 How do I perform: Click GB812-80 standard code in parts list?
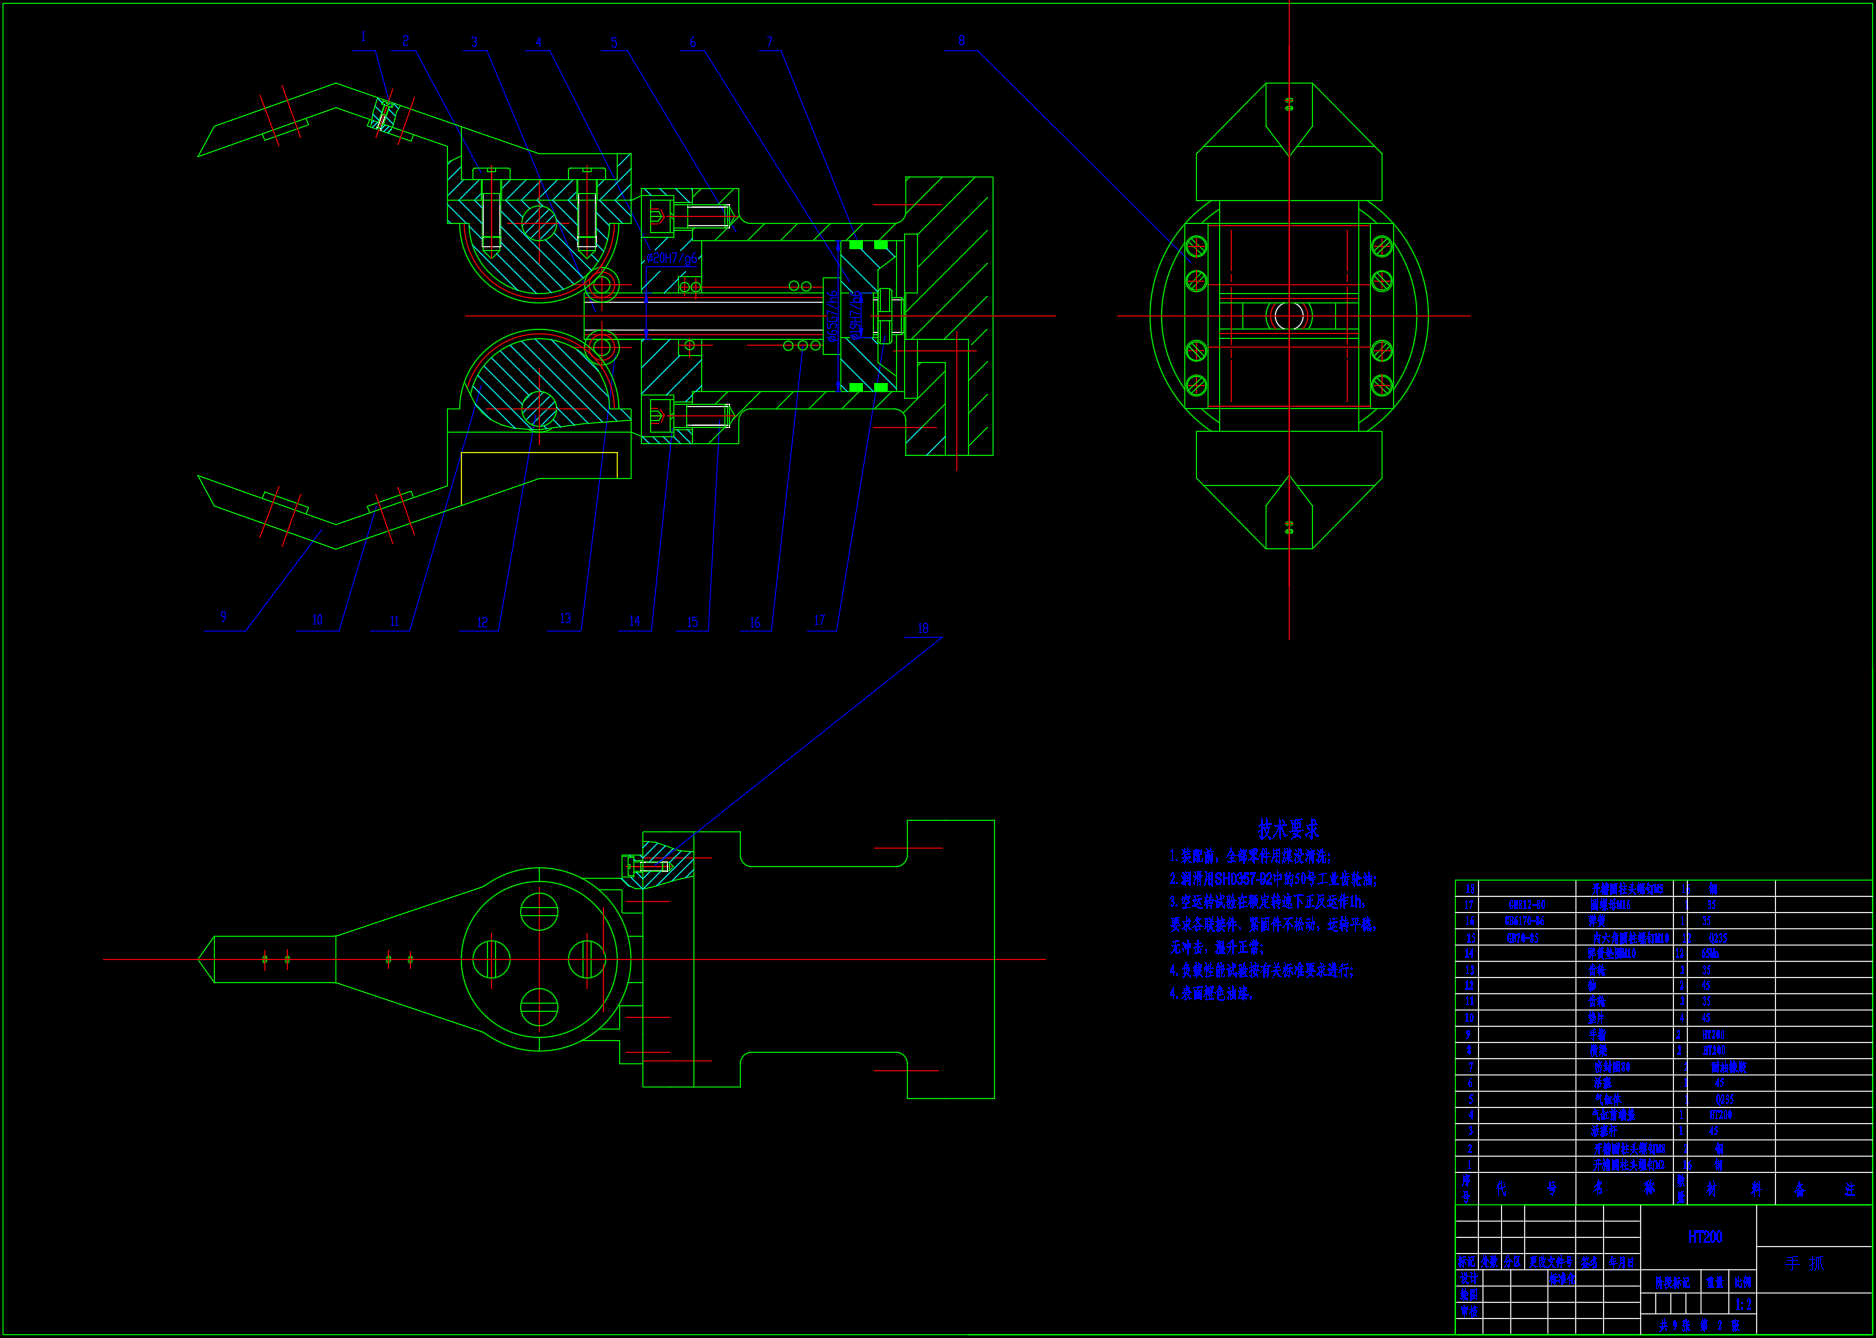pyautogui.click(x=1526, y=905)
